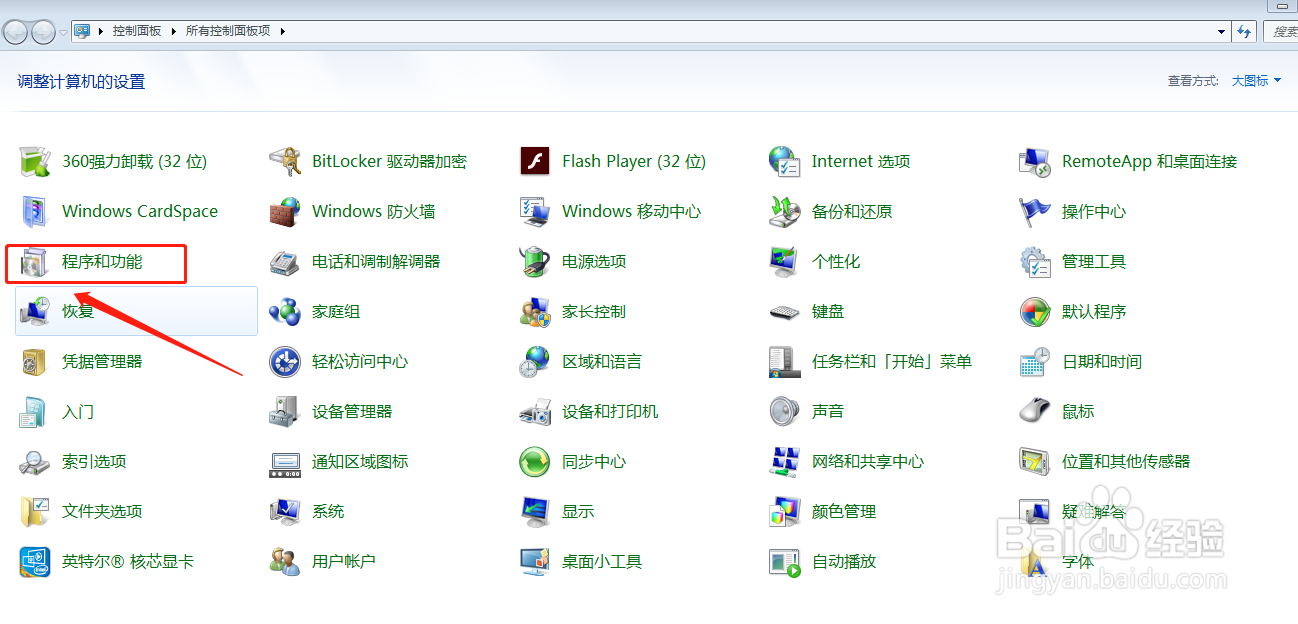Open the 英特尔® 核芯显卡 icon
1298x624 pixels.
tap(35, 561)
